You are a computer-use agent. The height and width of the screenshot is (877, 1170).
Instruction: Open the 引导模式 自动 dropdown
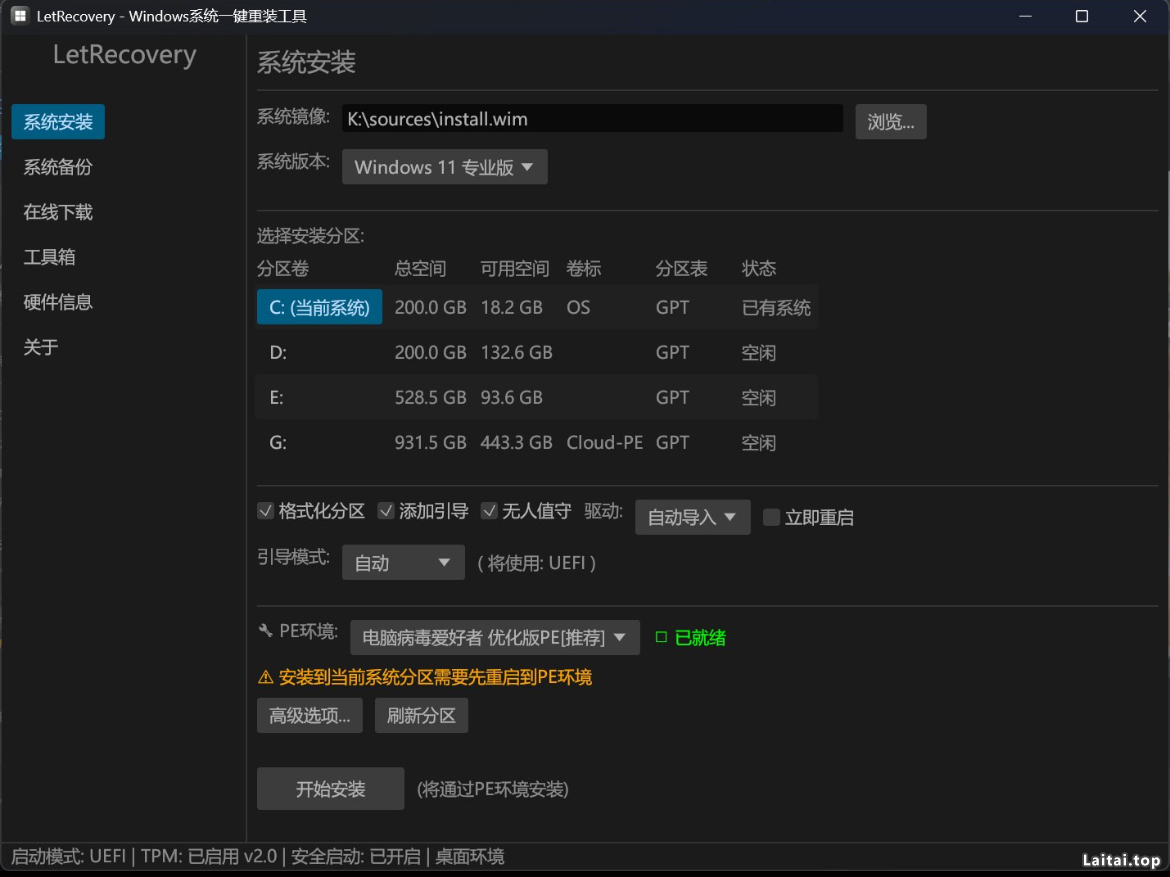tap(403, 563)
